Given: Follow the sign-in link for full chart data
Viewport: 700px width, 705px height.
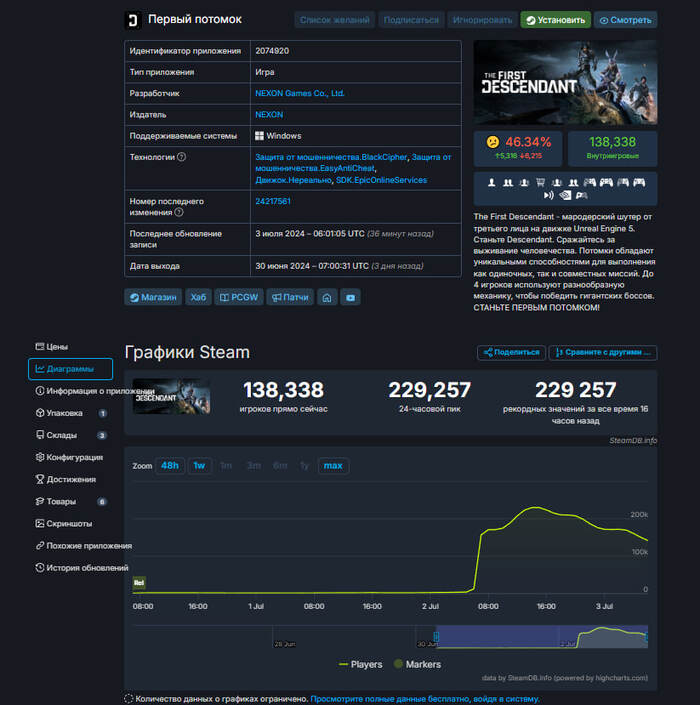Looking at the screenshot, I should [x=424, y=699].
